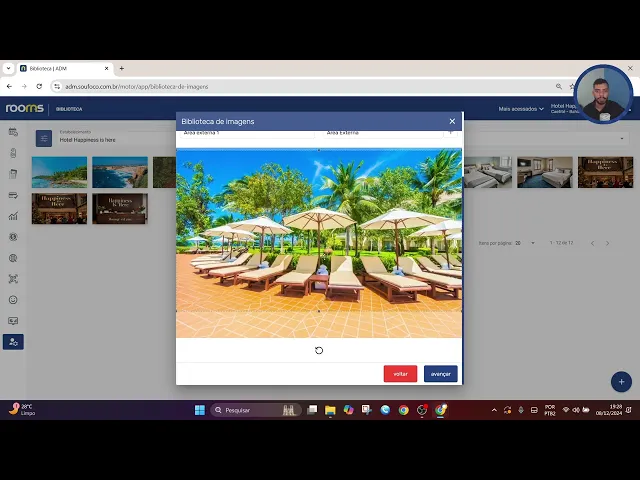This screenshot has height=480, width=640.
Task: Open the tab search dropdown arrow
Action: pyautogui.click(x=8, y=69)
